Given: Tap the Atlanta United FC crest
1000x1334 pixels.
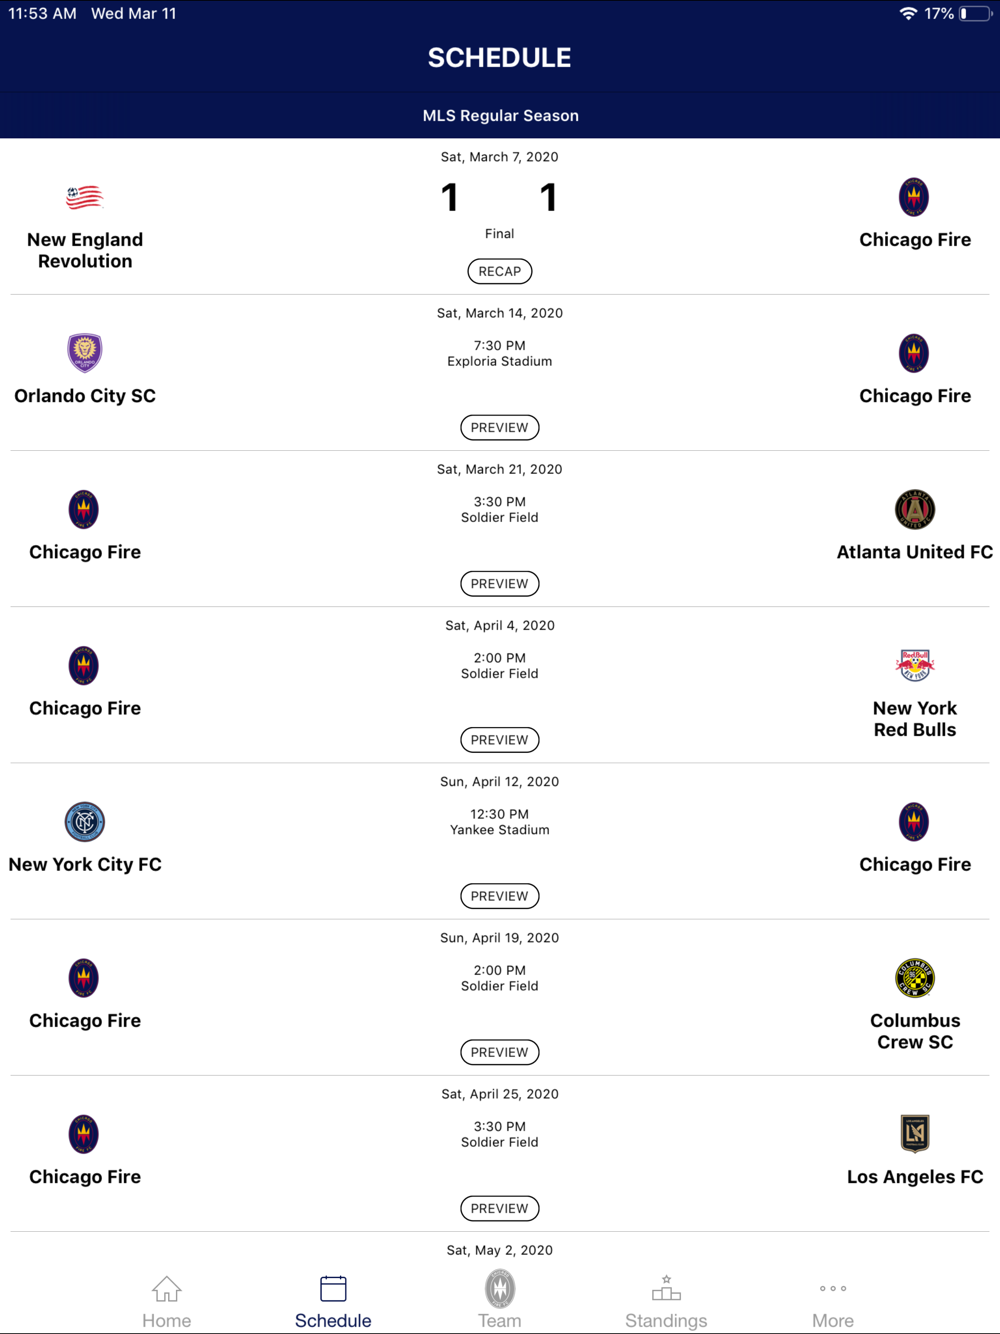Looking at the screenshot, I should click(x=914, y=509).
